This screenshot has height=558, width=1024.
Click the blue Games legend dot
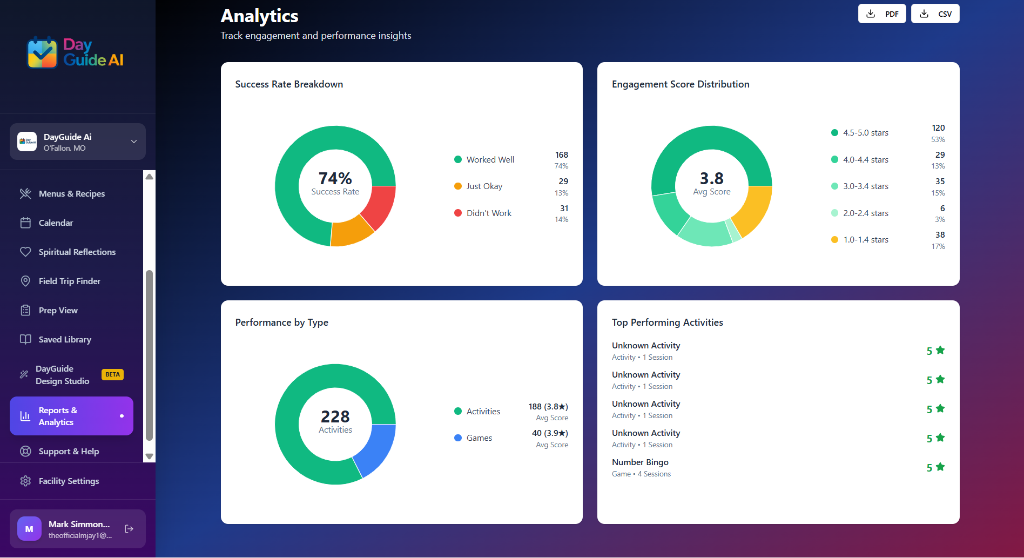coord(458,438)
